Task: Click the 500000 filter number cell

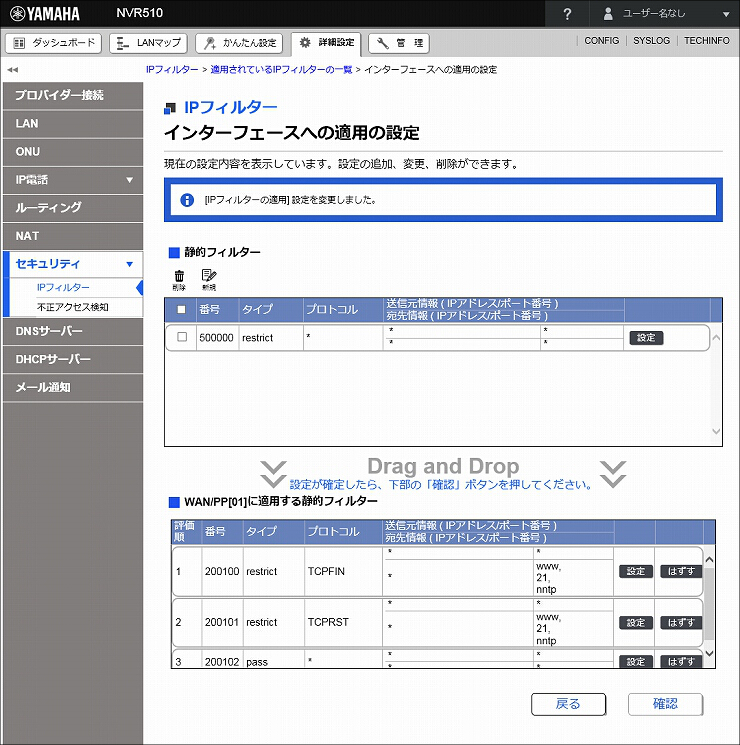Action: tap(217, 338)
